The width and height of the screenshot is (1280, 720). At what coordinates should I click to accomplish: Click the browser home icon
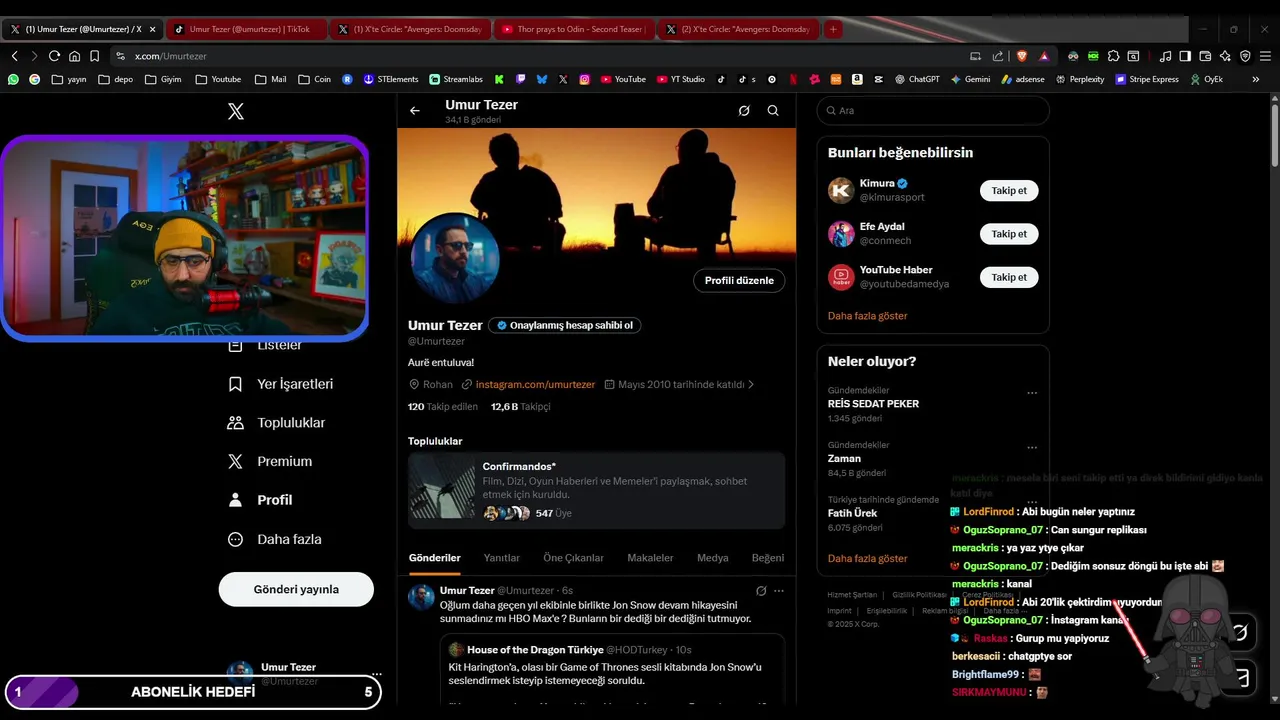point(74,56)
